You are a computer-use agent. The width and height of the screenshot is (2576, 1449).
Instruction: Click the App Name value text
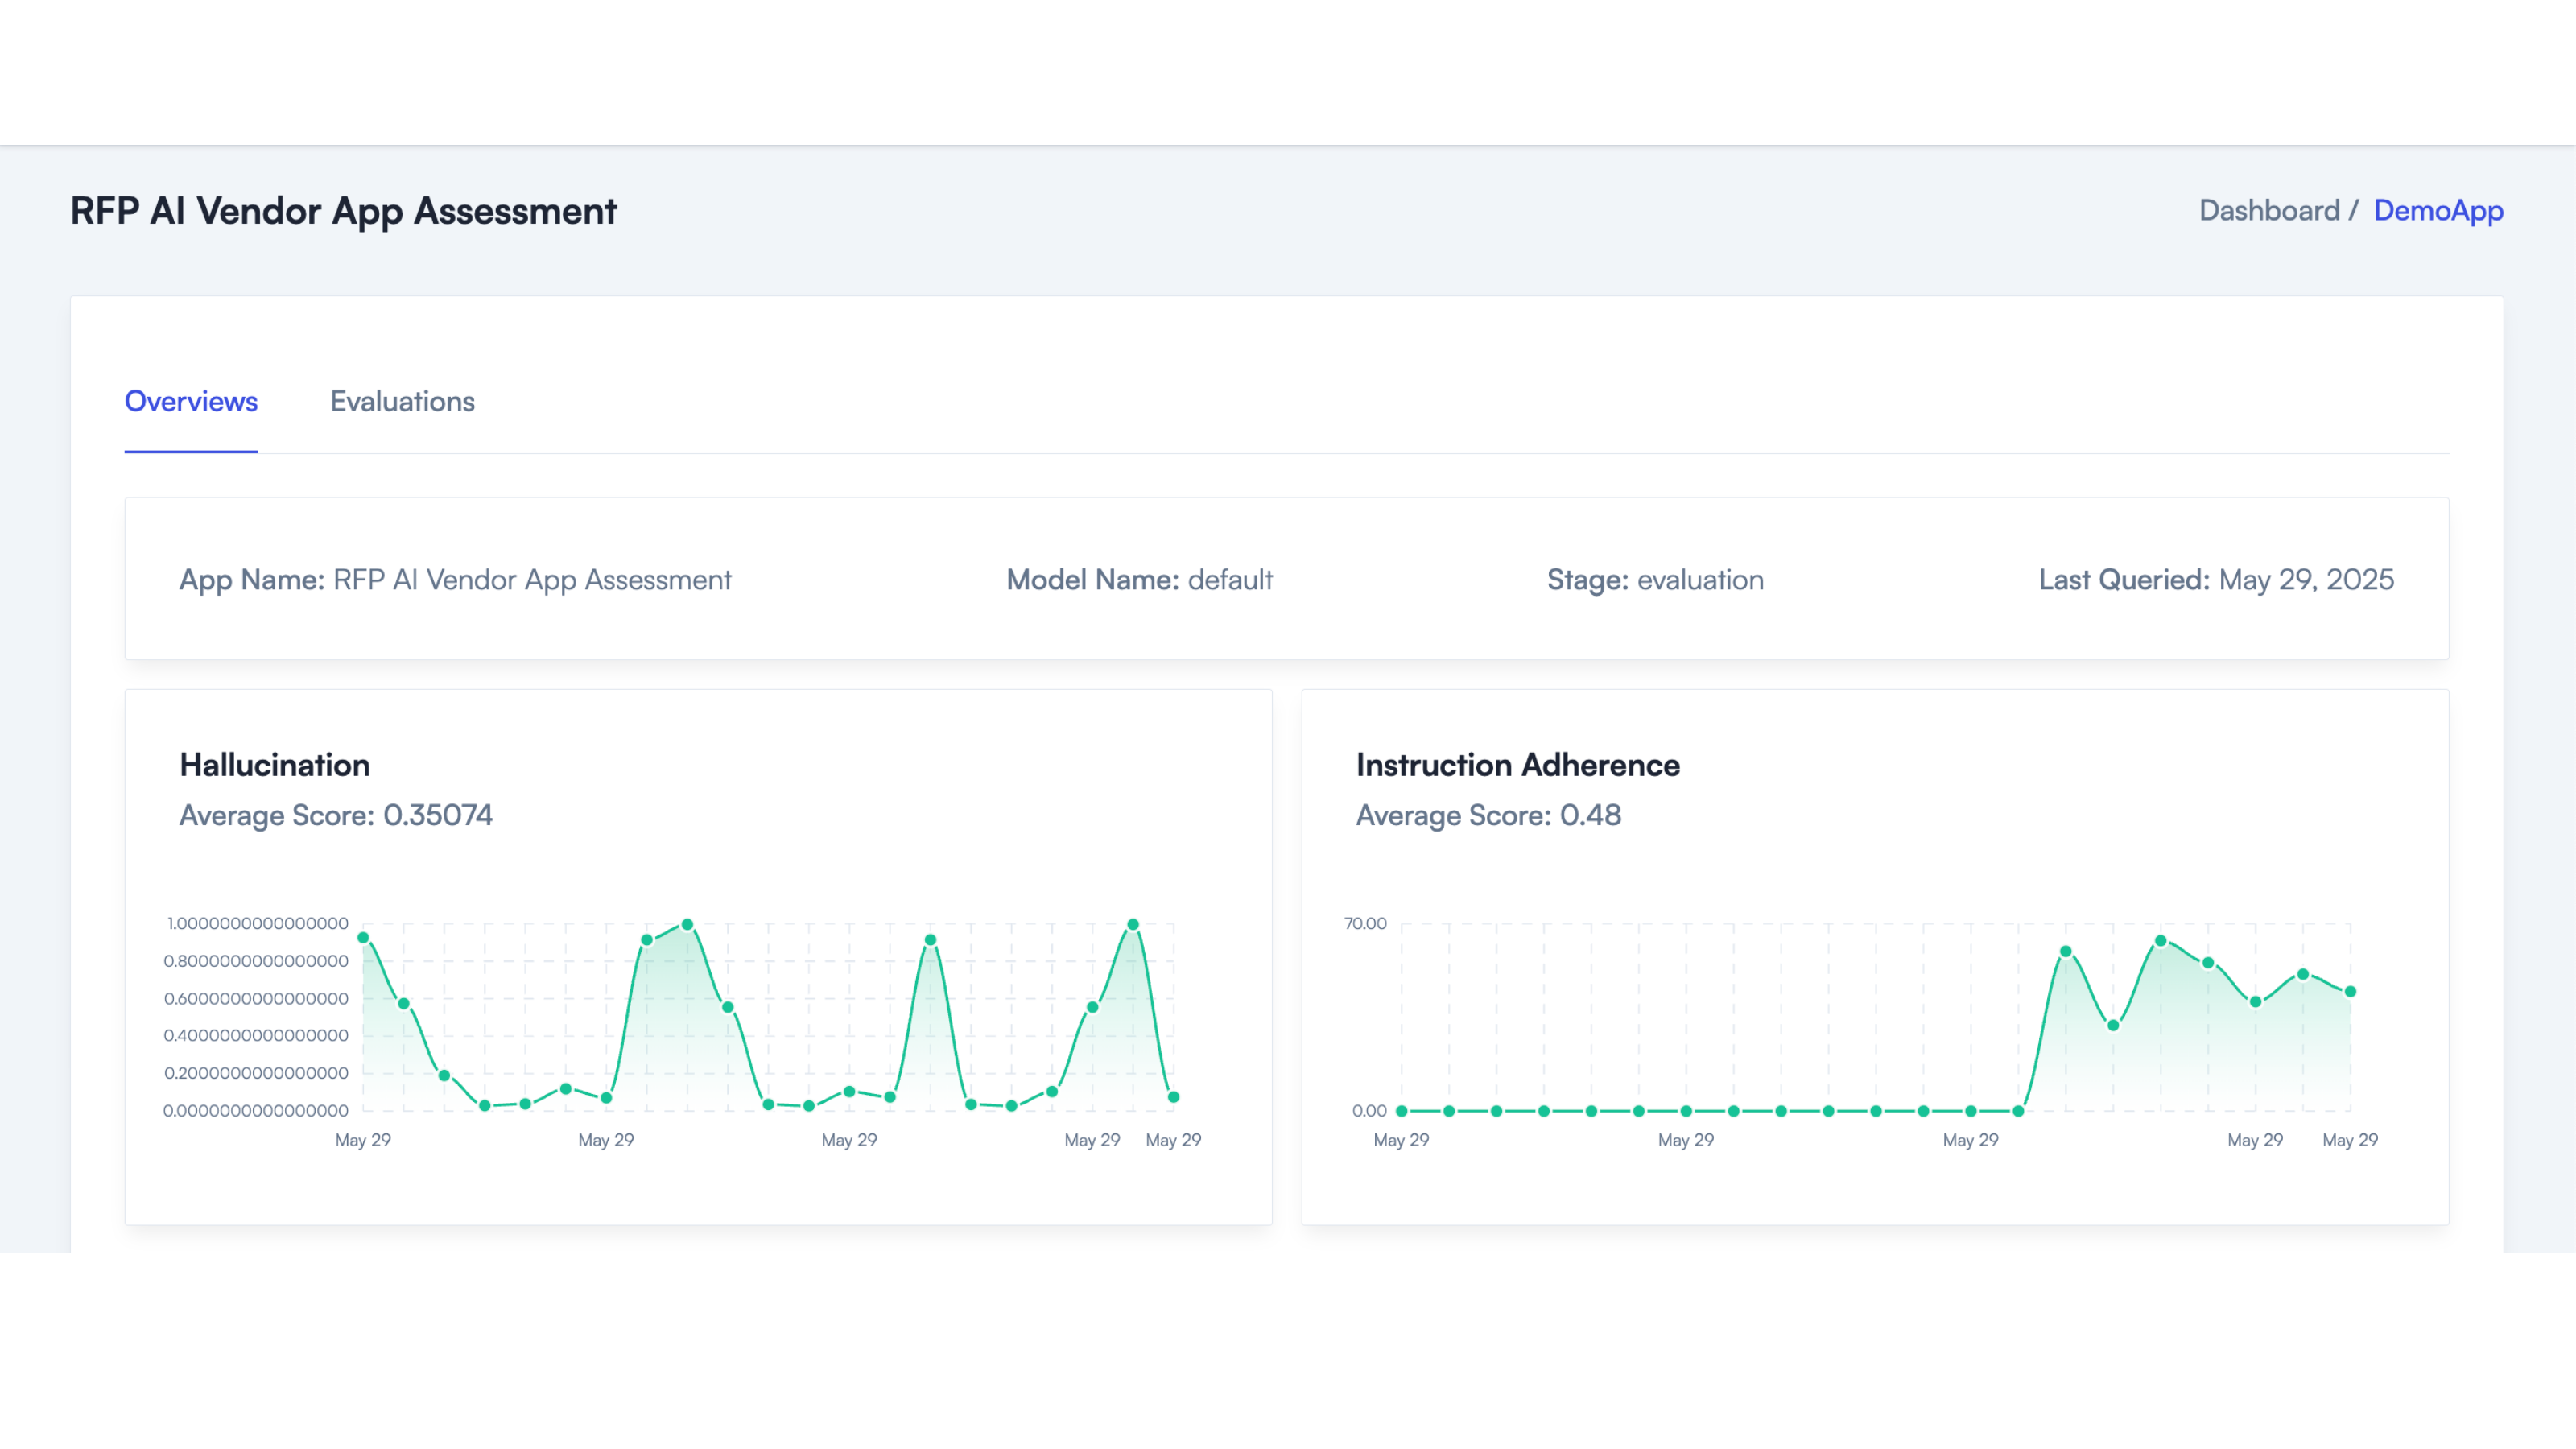[x=533, y=579]
